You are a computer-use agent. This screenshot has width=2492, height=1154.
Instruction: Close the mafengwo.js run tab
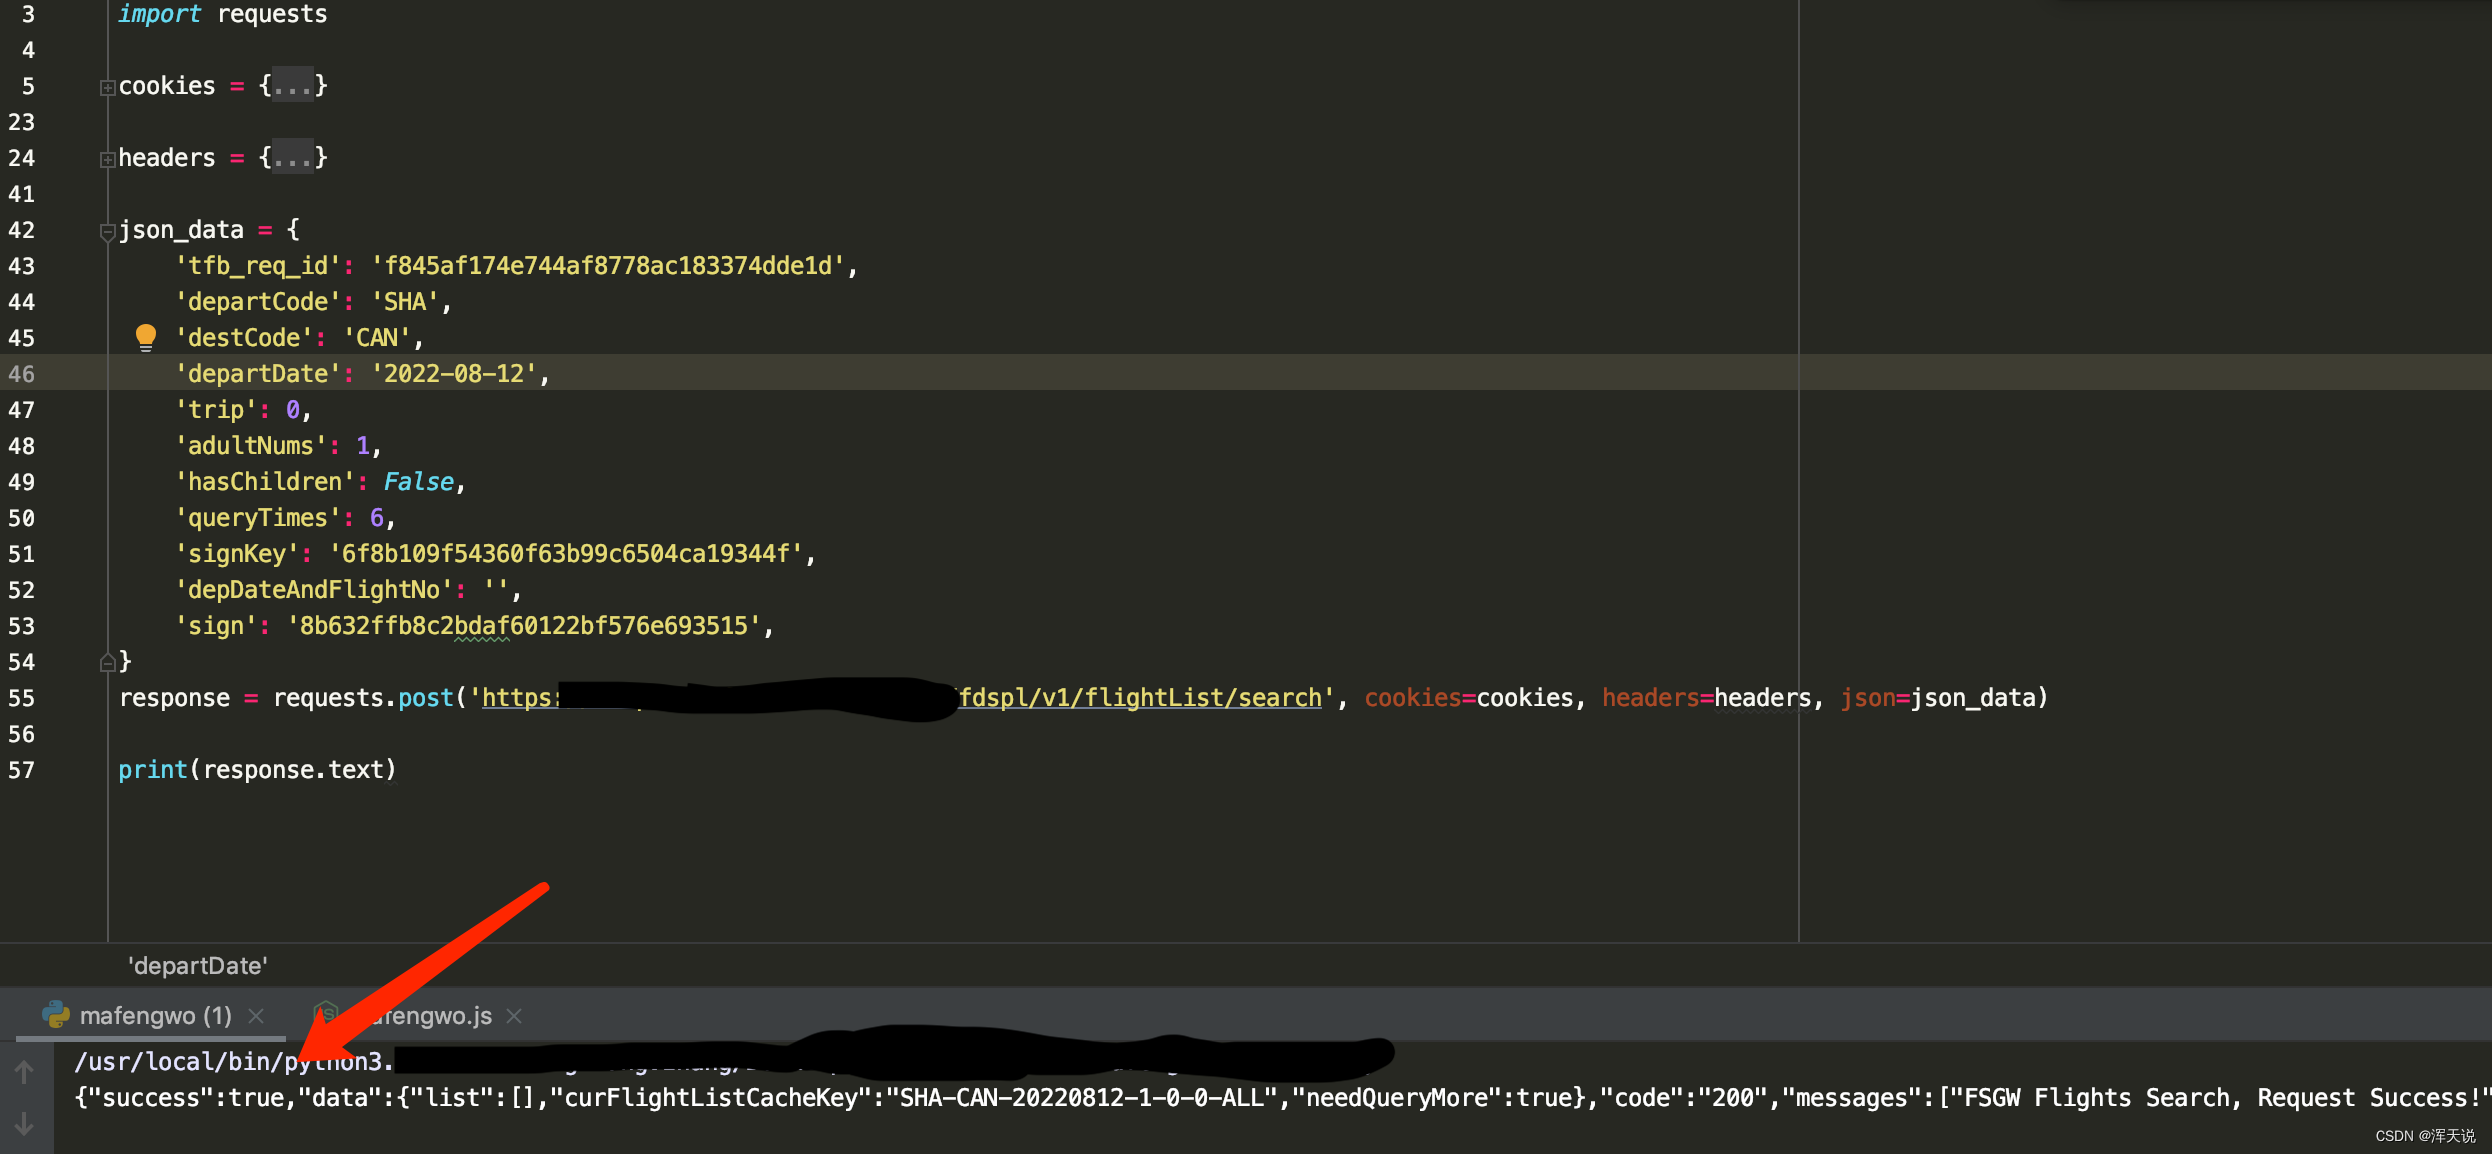[514, 1016]
